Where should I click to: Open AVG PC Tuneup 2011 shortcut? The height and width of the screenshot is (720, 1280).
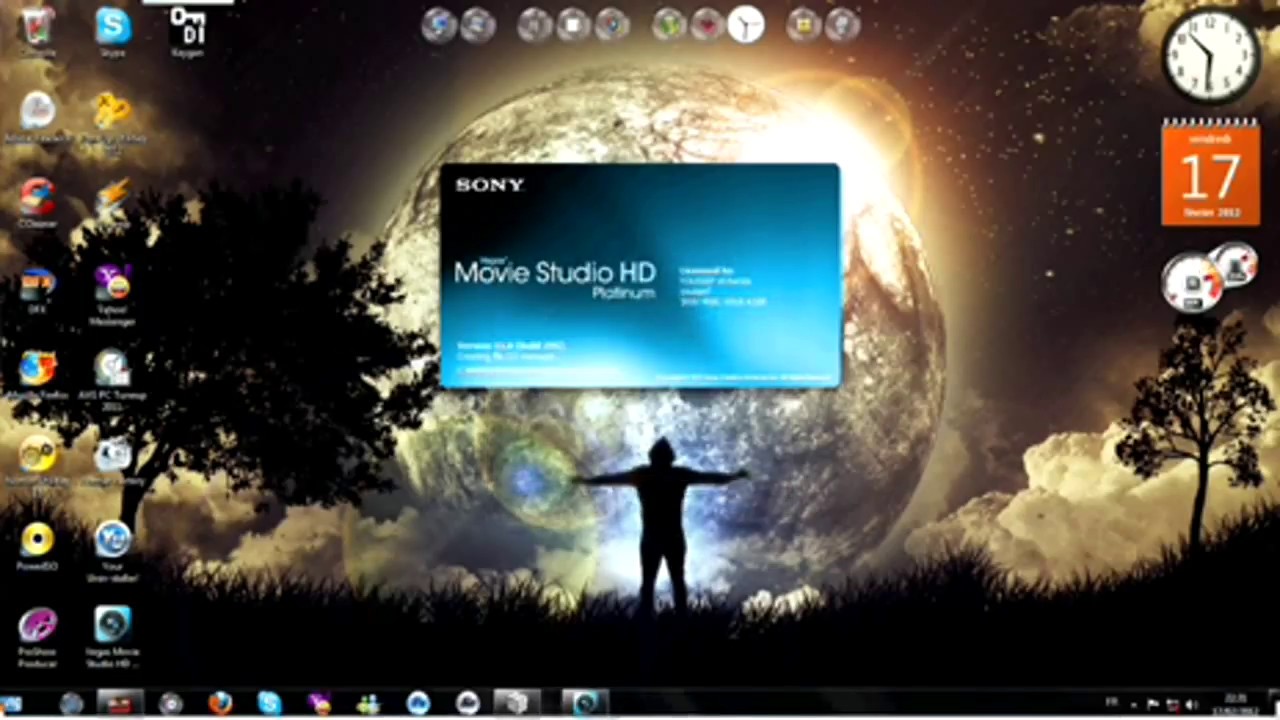pos(112,381)
